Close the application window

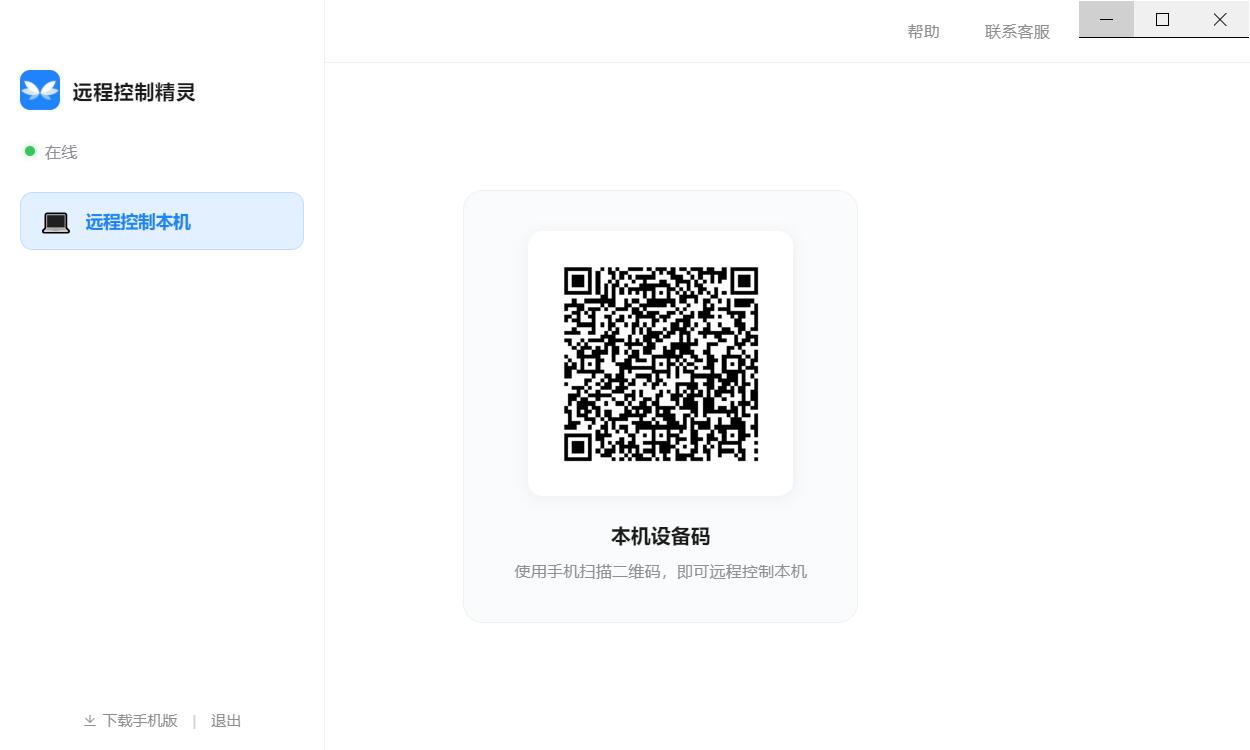pos(1220,19)
